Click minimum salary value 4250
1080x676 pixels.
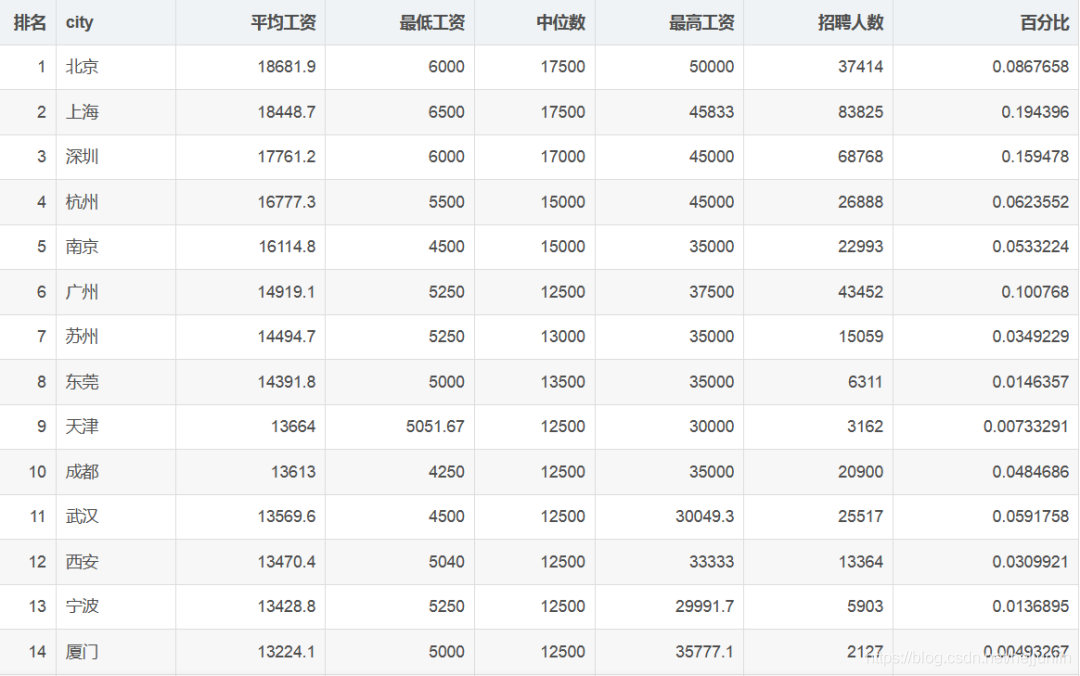click(x=446, y=472)
